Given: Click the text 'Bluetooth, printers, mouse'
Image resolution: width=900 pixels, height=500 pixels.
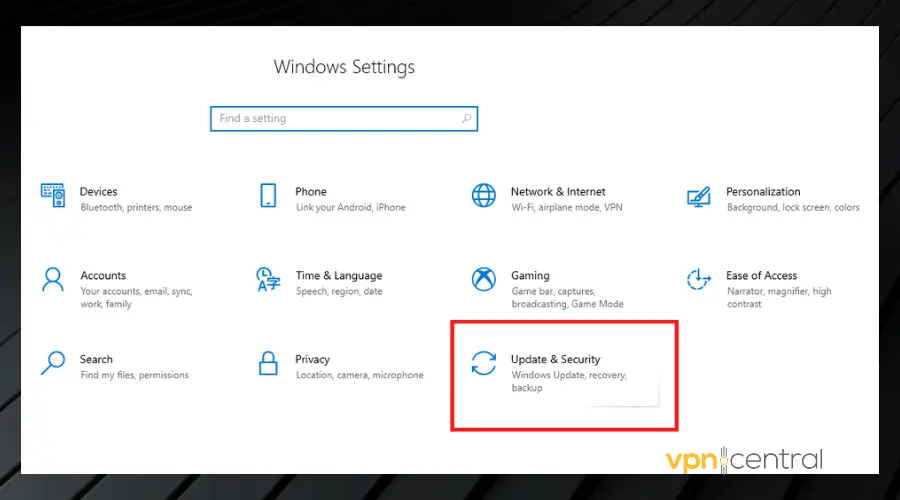Looking at the screenshot, I should coord(136,207).
